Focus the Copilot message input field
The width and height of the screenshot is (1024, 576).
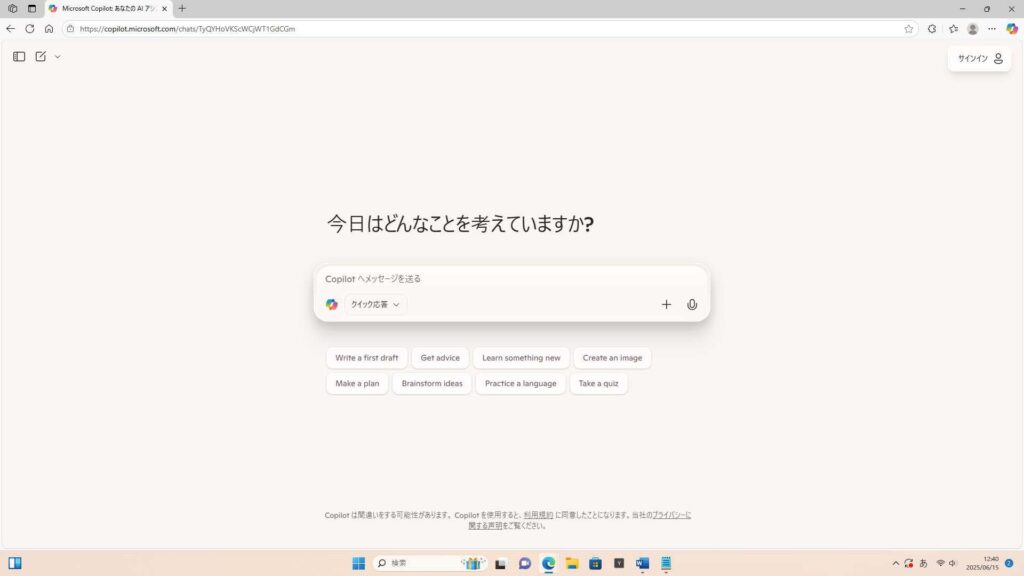tap(511, 279)
